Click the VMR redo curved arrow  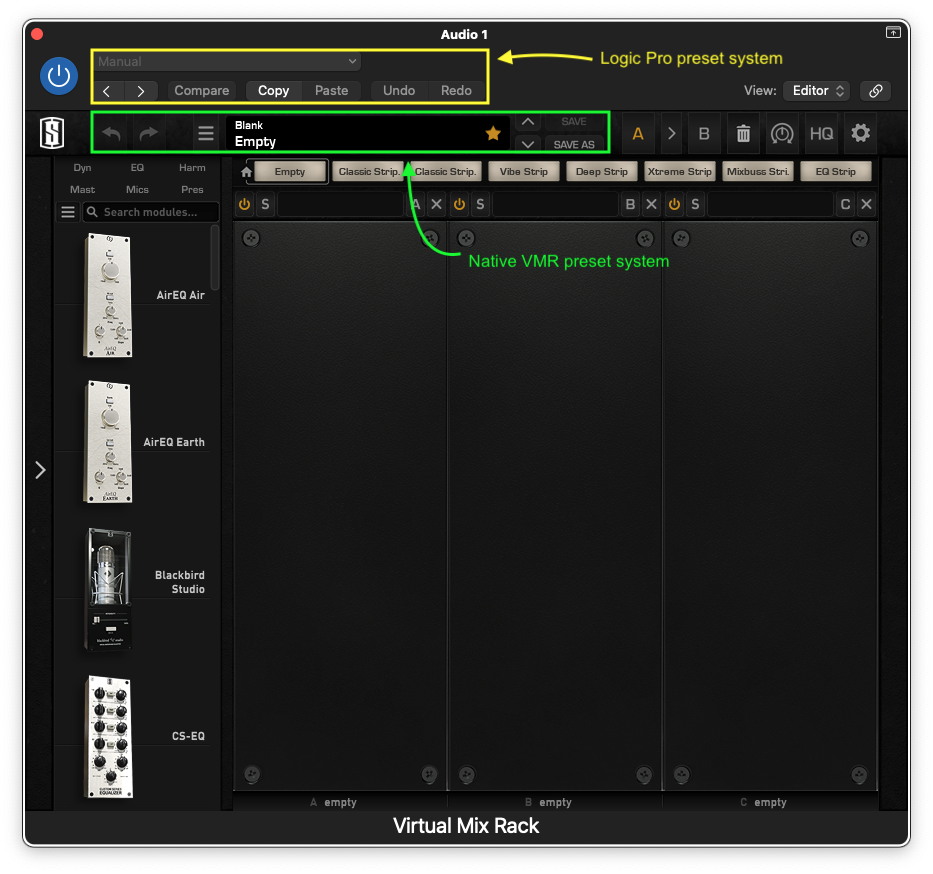pyautogui.click(x=149, y=133)
